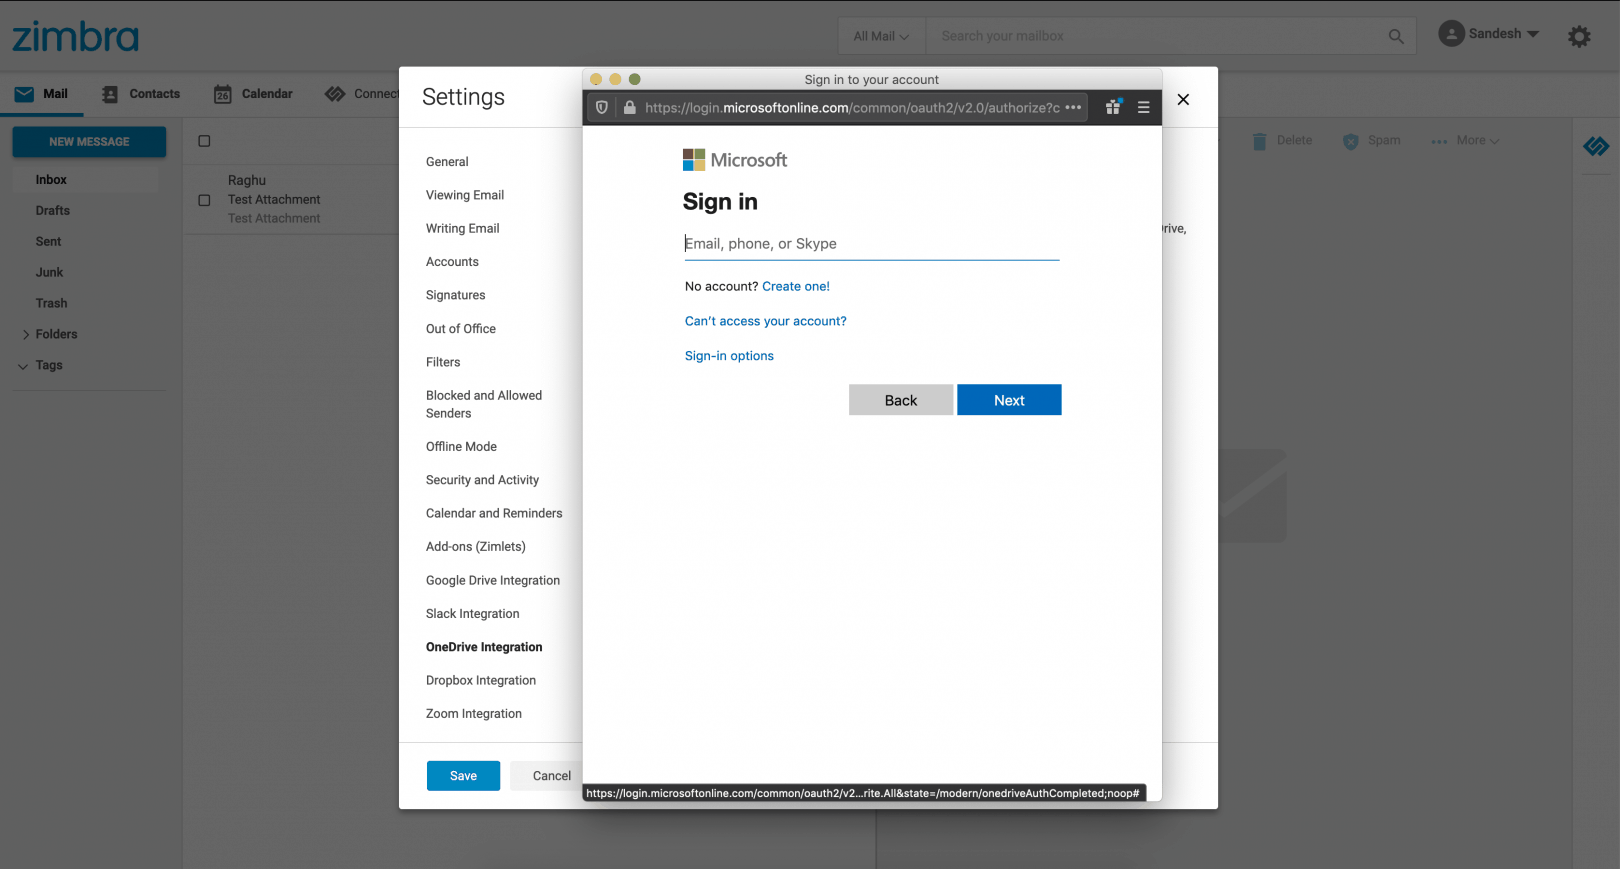
Task: Open page actions ellipsis in address bar
Action: click(x=1073, y=107)
